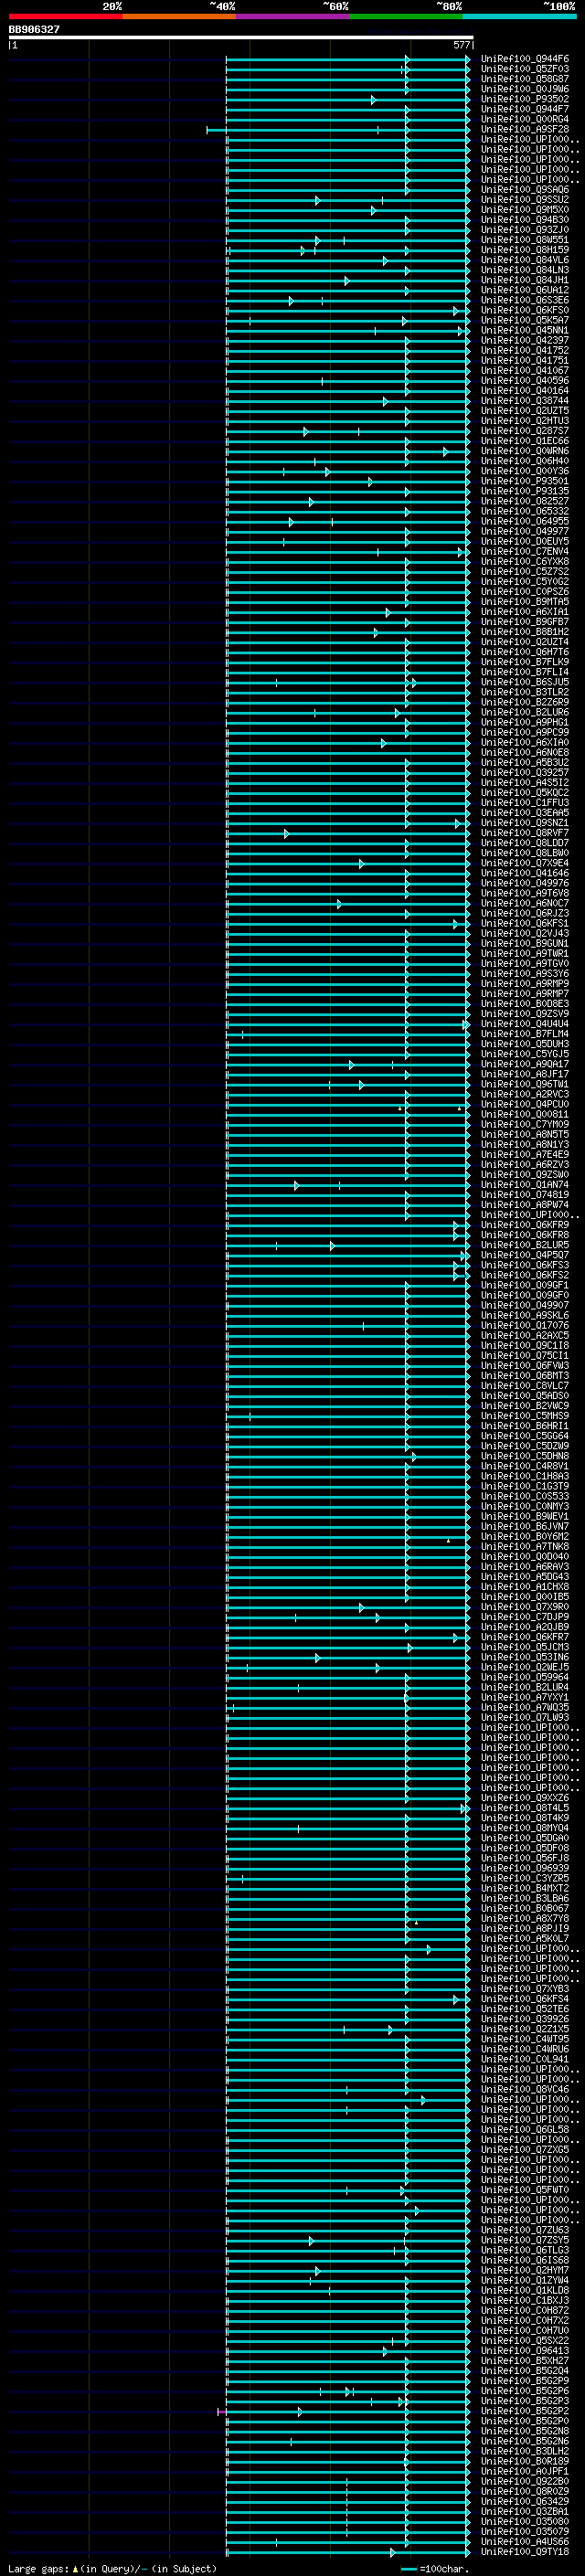Click hit name UniRef100_Q5K5A7
Viewport: 585px width, 2576px height.
525,320
